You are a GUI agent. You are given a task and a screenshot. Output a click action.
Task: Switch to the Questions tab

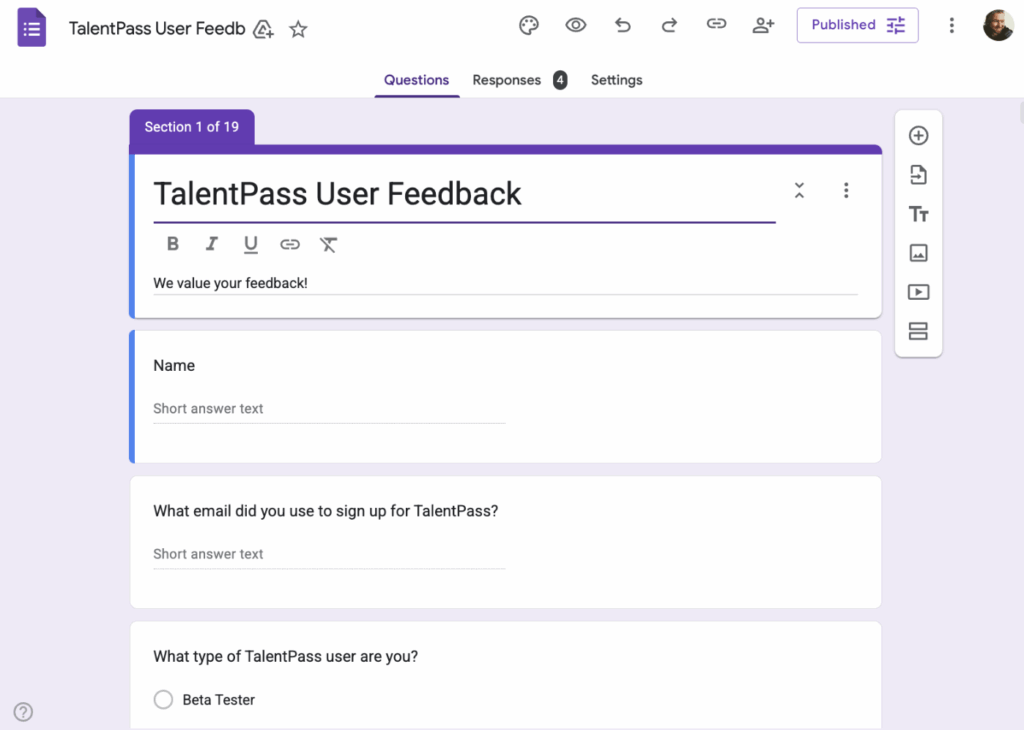pyautogui.click(x=417, y=80)
